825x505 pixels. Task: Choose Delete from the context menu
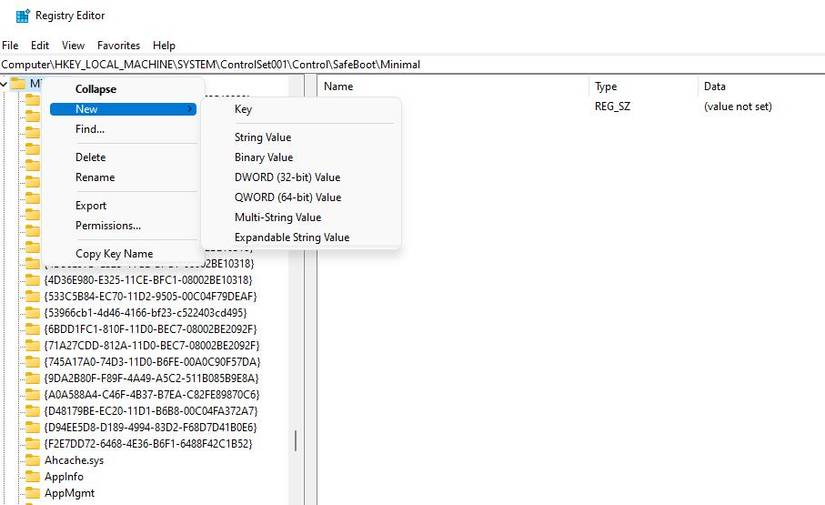[90, 157]
